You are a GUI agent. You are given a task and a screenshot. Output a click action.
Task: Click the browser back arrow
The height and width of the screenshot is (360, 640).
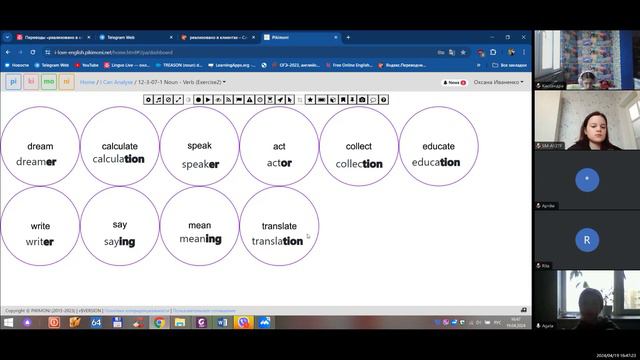(8, 52)
